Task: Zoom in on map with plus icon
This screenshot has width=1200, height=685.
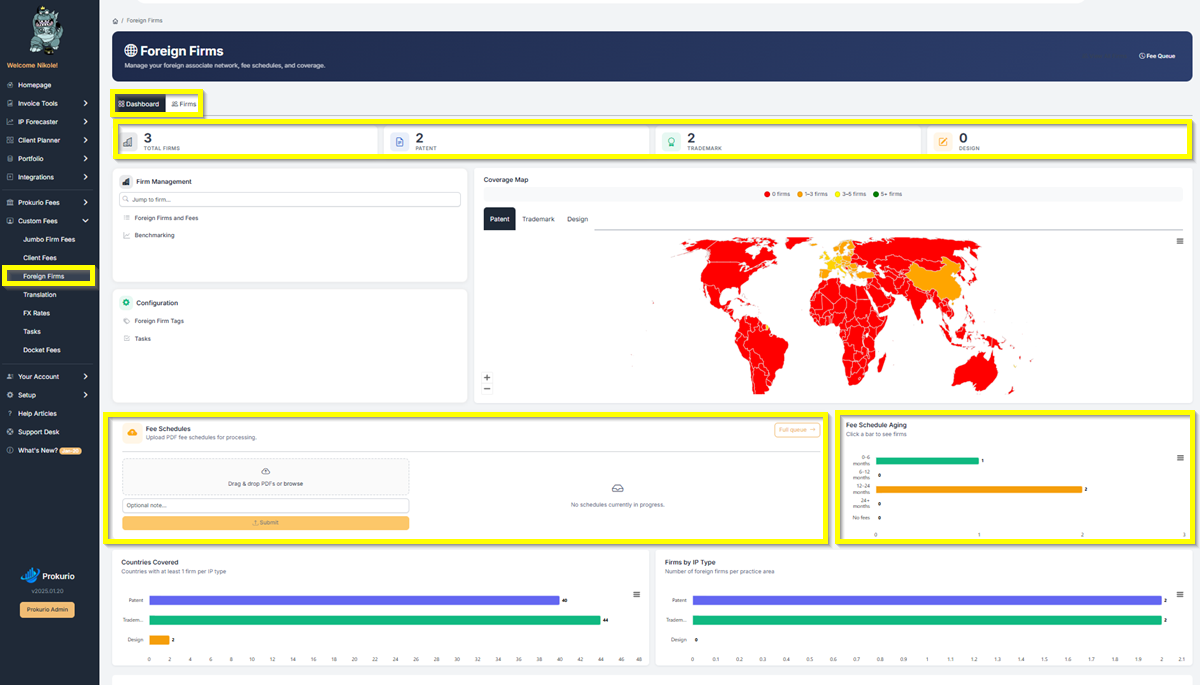Action: (x=487, y=378)
